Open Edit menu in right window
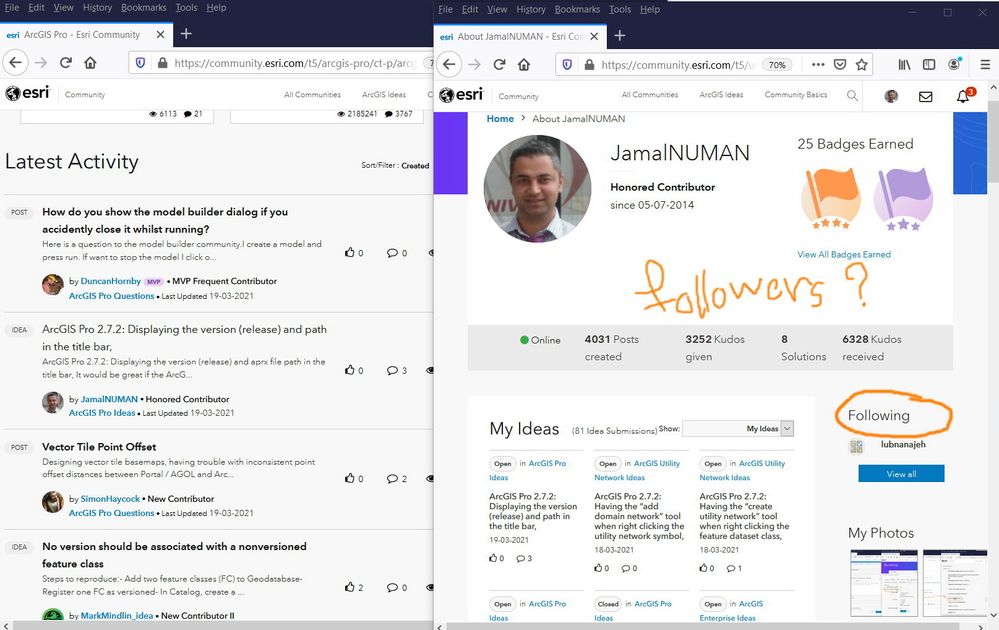Image resolution: width=999 pixels, height=630 pixels. (x=470, y=10)
